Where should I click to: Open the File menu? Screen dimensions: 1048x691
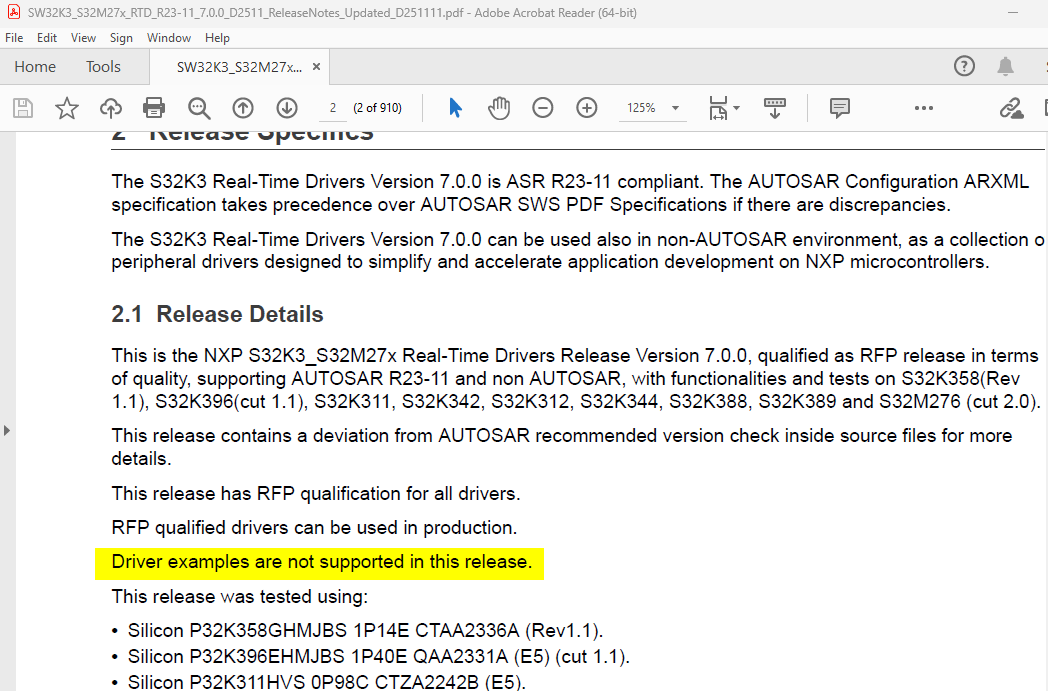[14, 37]
